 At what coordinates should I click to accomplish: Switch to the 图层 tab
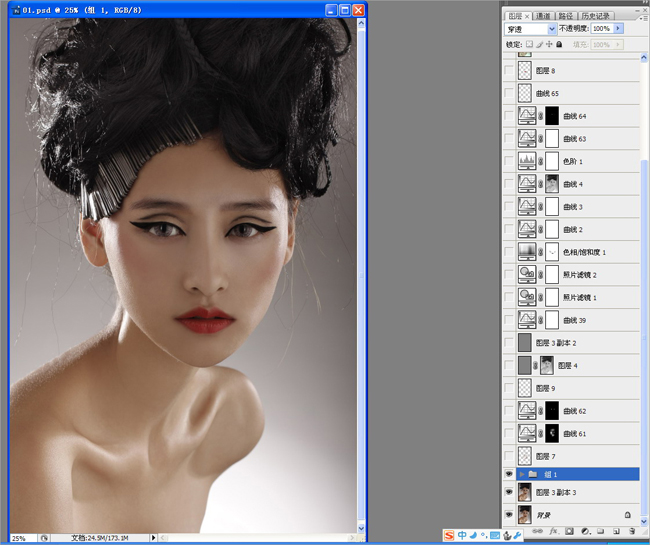pyautogui.click(x=515, y=16)
